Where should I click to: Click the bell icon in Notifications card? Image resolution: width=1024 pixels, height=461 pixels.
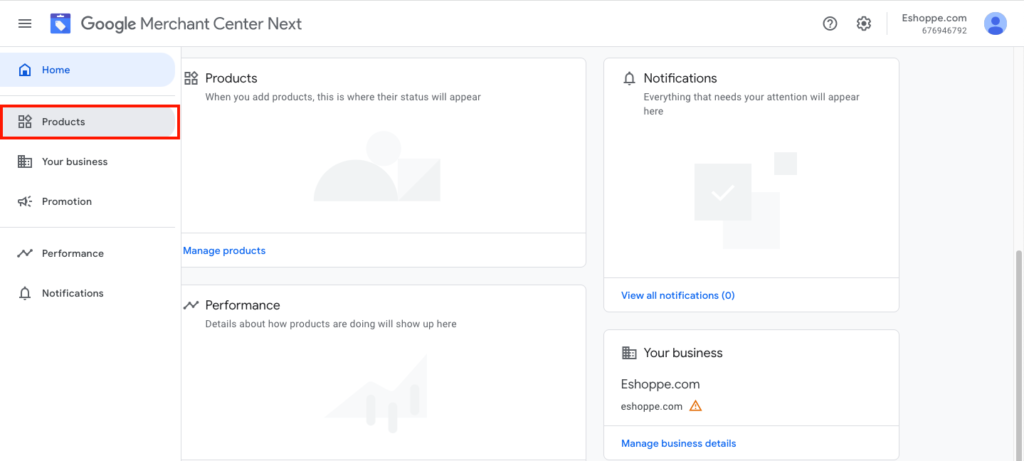pos(629,78)
